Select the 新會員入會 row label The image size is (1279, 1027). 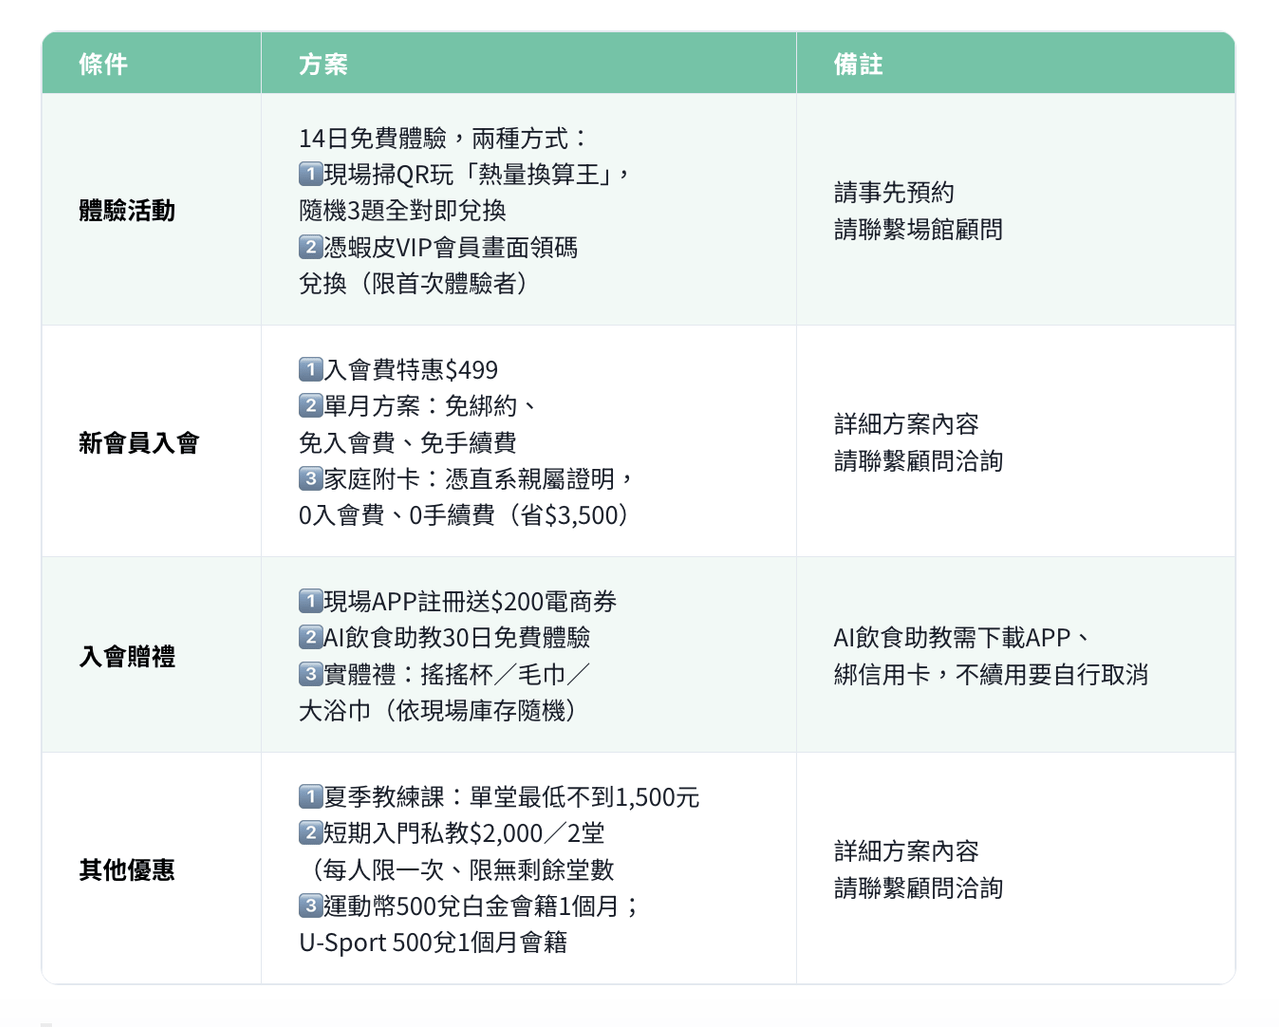139,443
